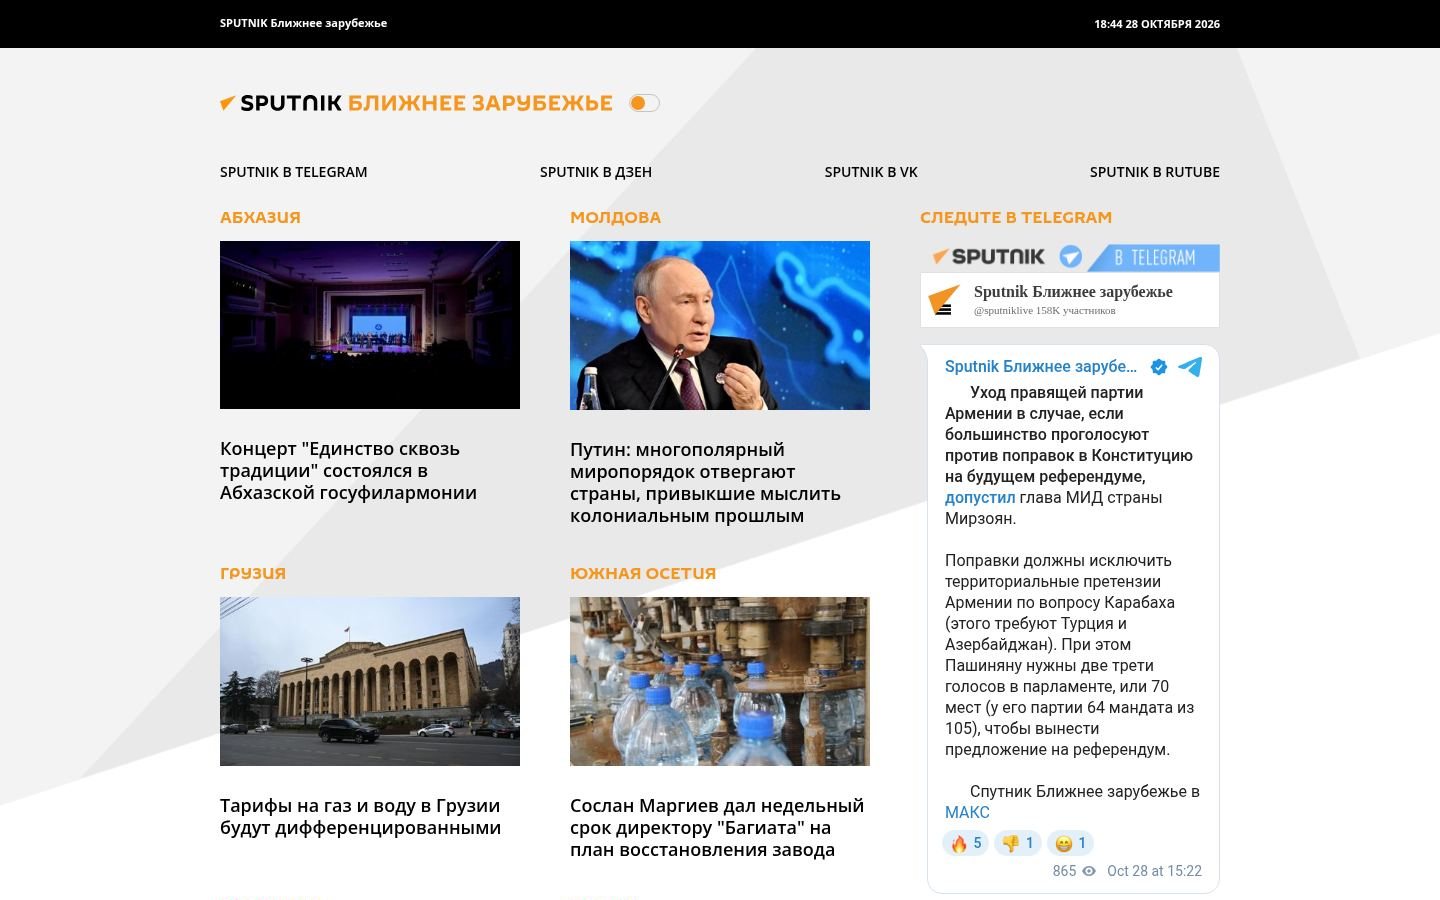Viewport: 1440px width, 900px height.
Task: Open SPUTNIK В VK link
Action: [x=871, y=172]
